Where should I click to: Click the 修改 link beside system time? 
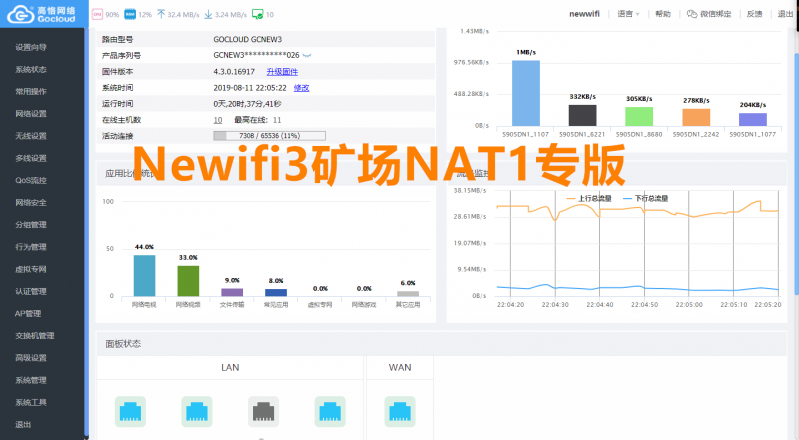[x=302, y=88]
